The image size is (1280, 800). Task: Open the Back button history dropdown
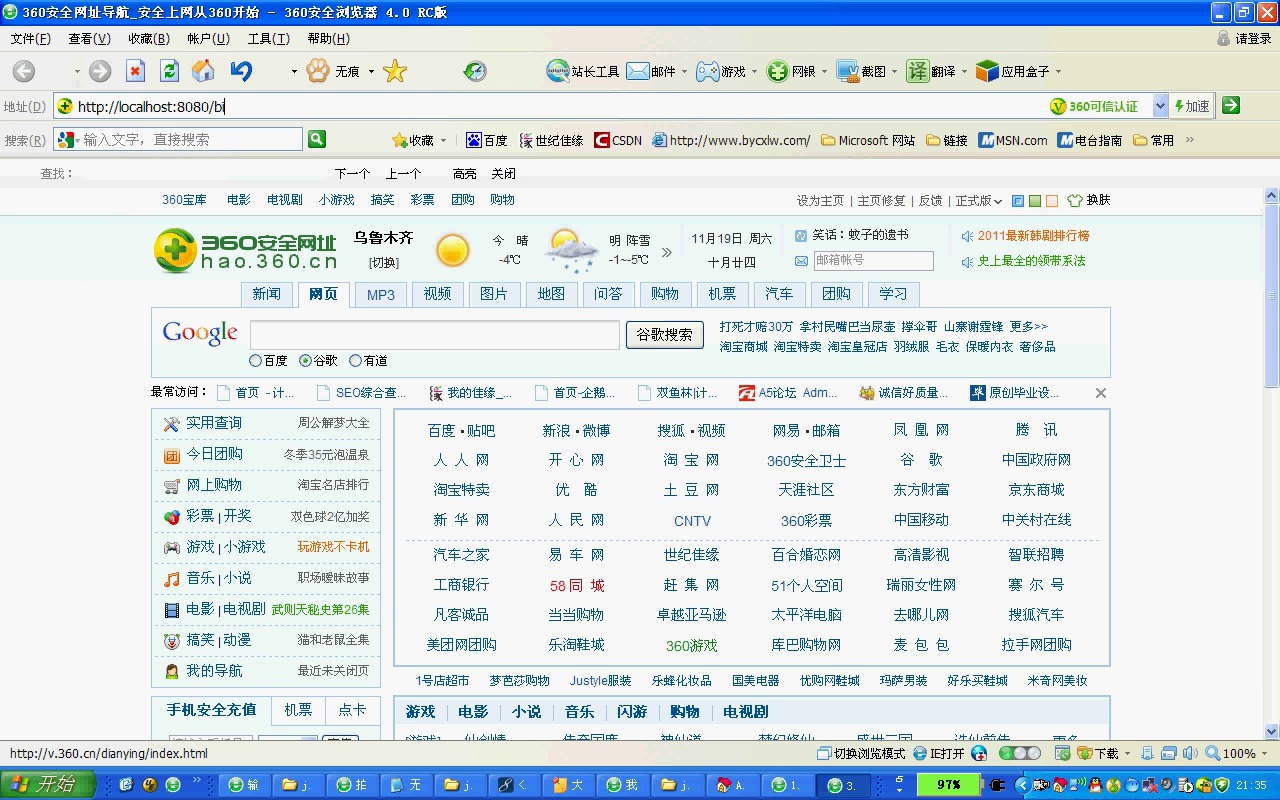(76, 72)
